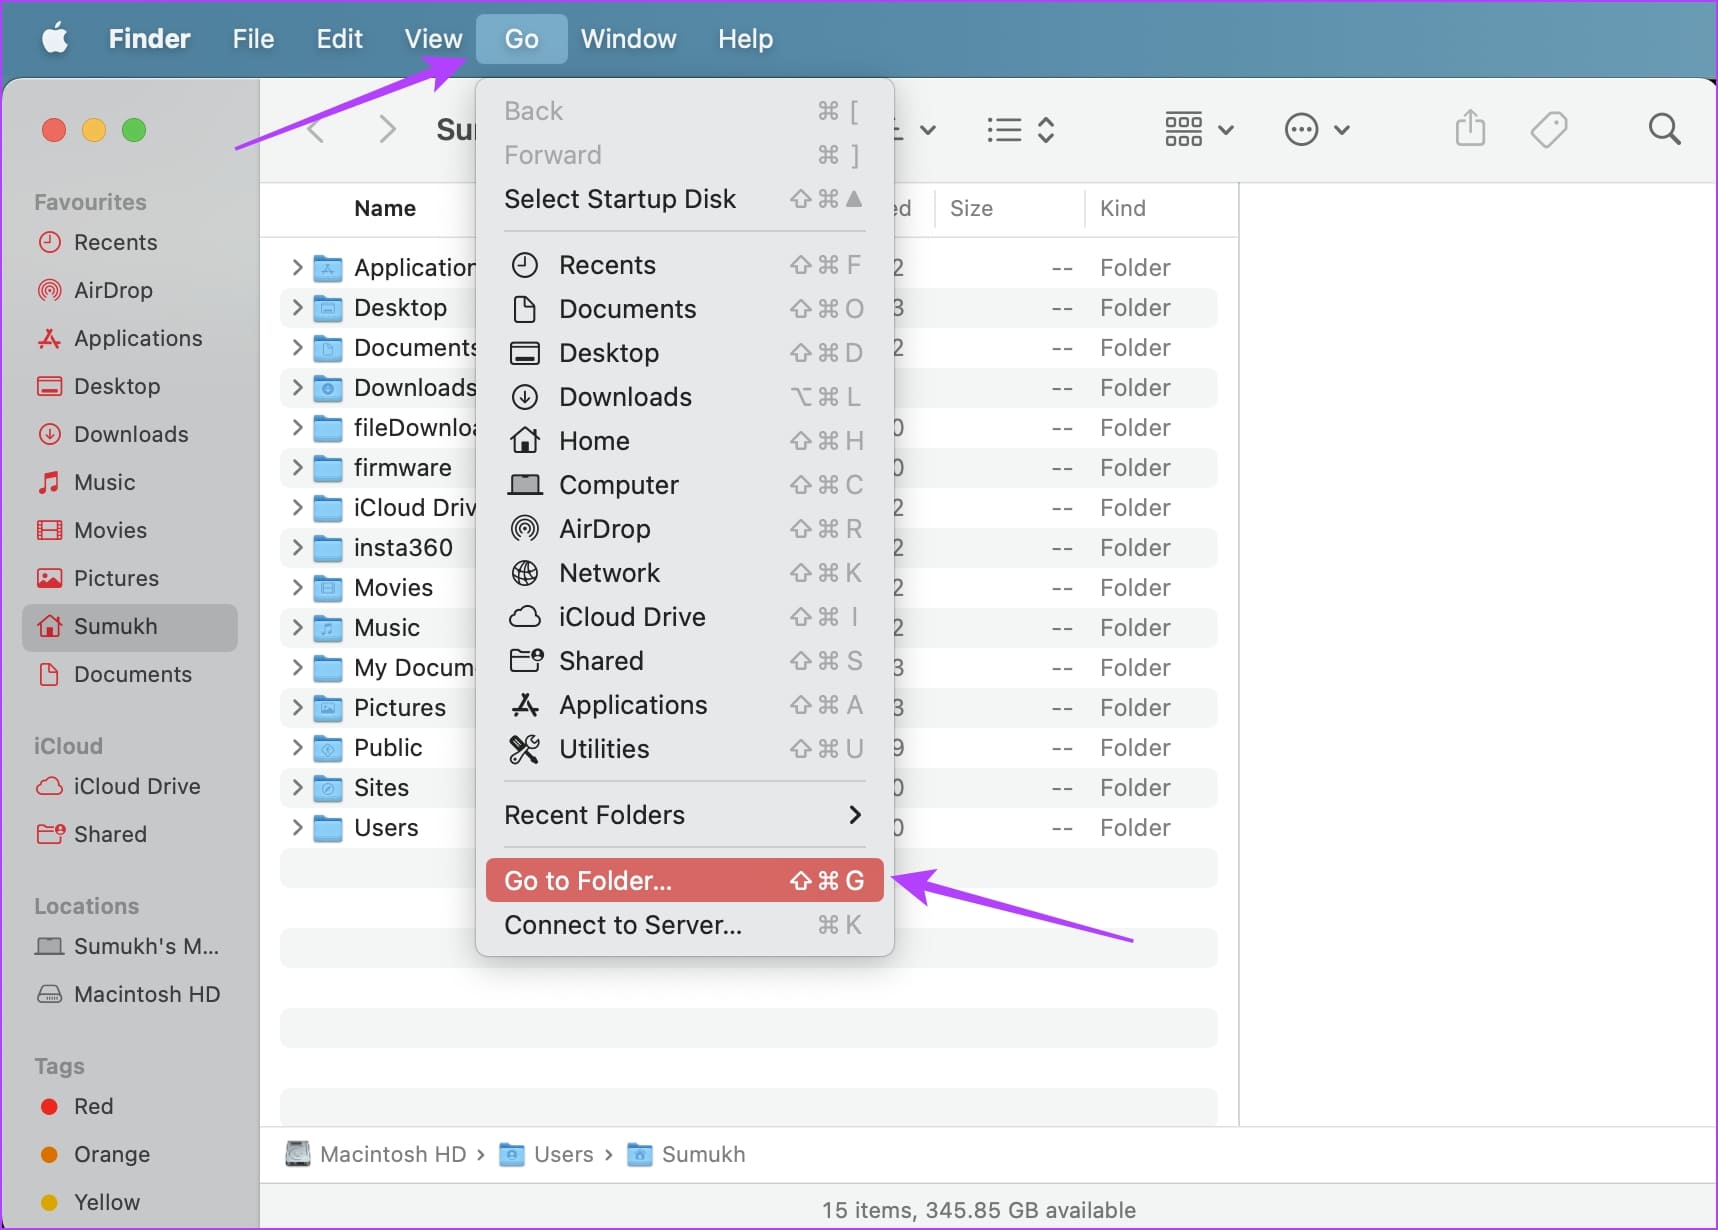The height and width of the screenshot is (1230, 1718).
Task: Expand the Desktop folder row
Action: tap(297, 307)
